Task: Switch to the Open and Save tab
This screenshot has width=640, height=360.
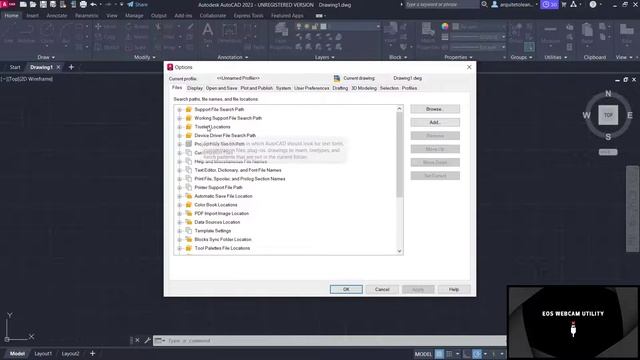Action: coord(221,88)
